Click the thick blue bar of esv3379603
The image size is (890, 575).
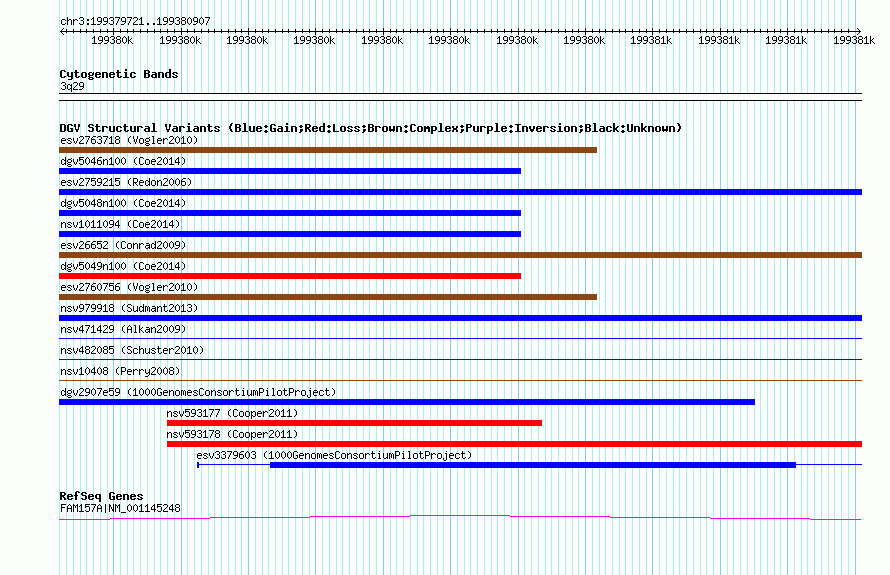click(x=533, y=465)
